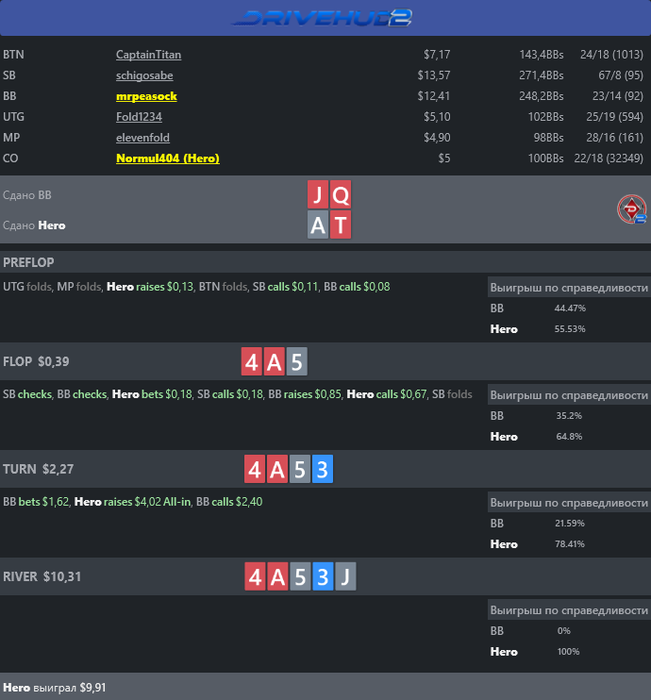Click the gray 5 card on flop
The height and width of the screenshot is (700, 651).
(297, 361)
